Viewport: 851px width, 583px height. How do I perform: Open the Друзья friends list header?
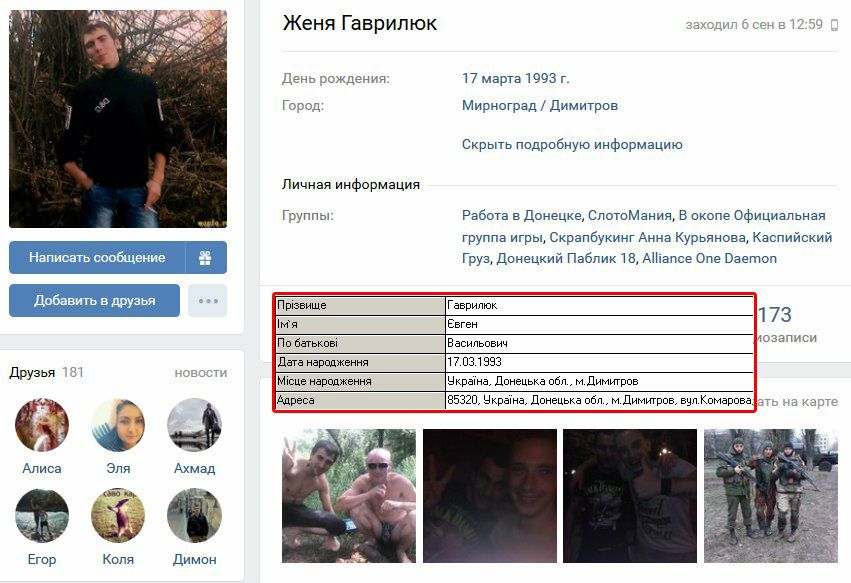pos(32,372)
